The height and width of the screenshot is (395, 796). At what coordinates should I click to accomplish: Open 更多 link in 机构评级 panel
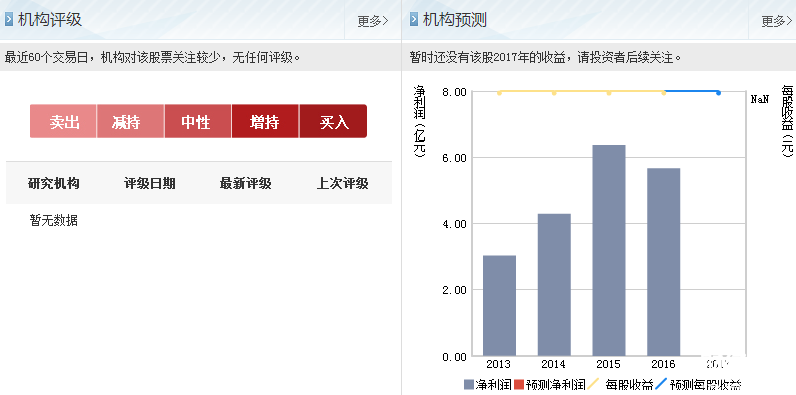click(x=373, y=21)
